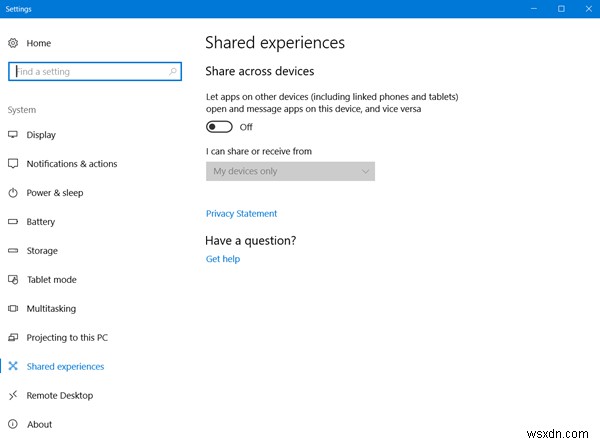Screen dimensions: 600x444
Task: Close the Settings window
Action: 589,8
